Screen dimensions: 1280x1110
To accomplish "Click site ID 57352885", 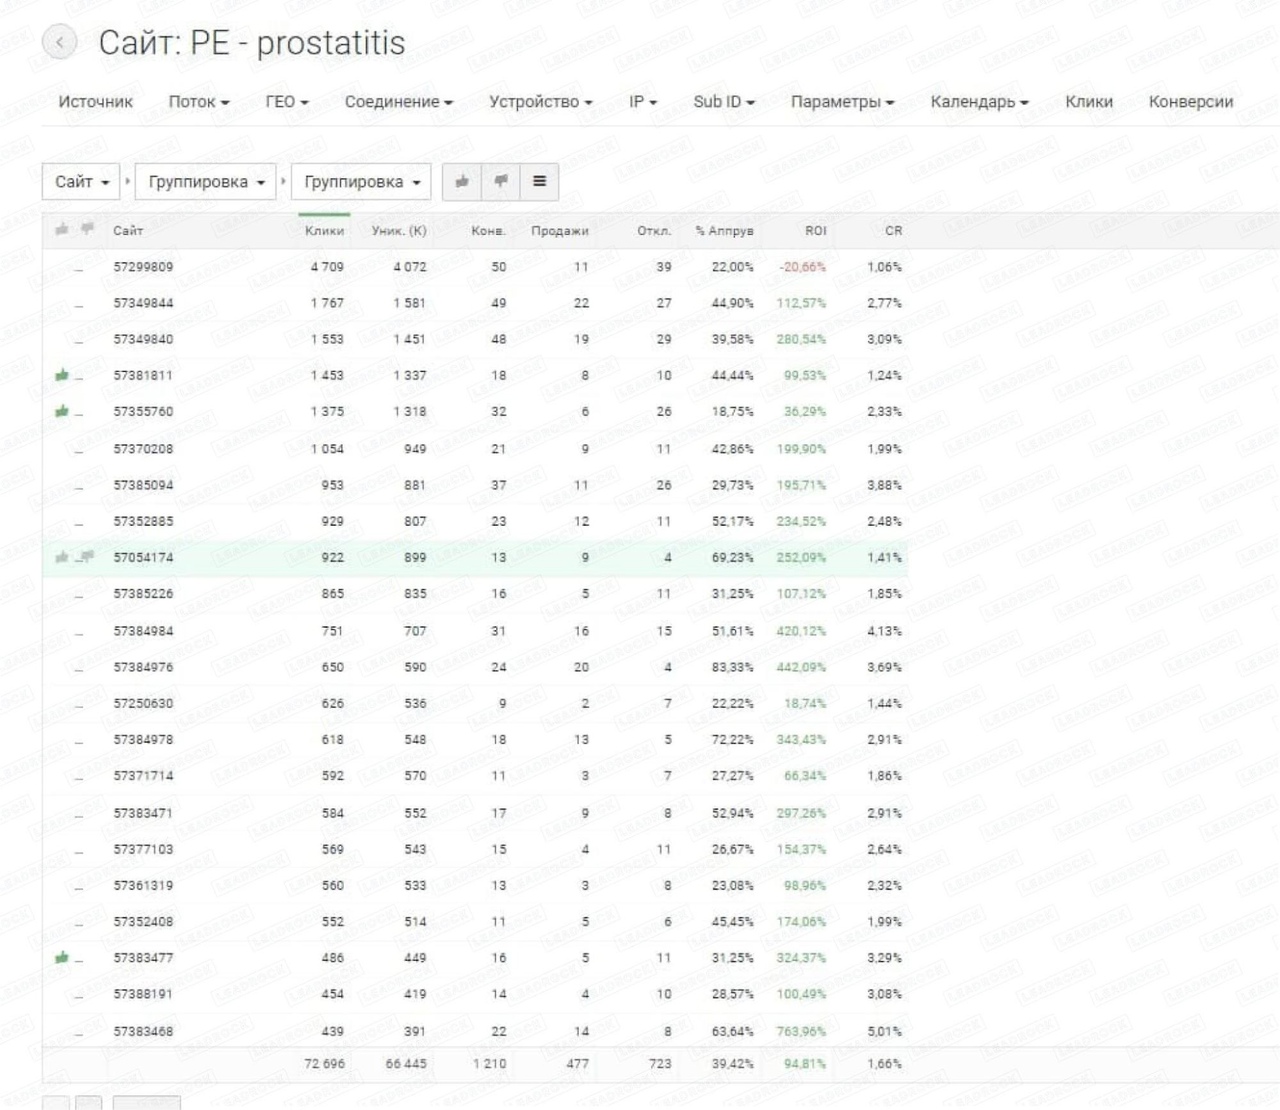I will point(143,521).
